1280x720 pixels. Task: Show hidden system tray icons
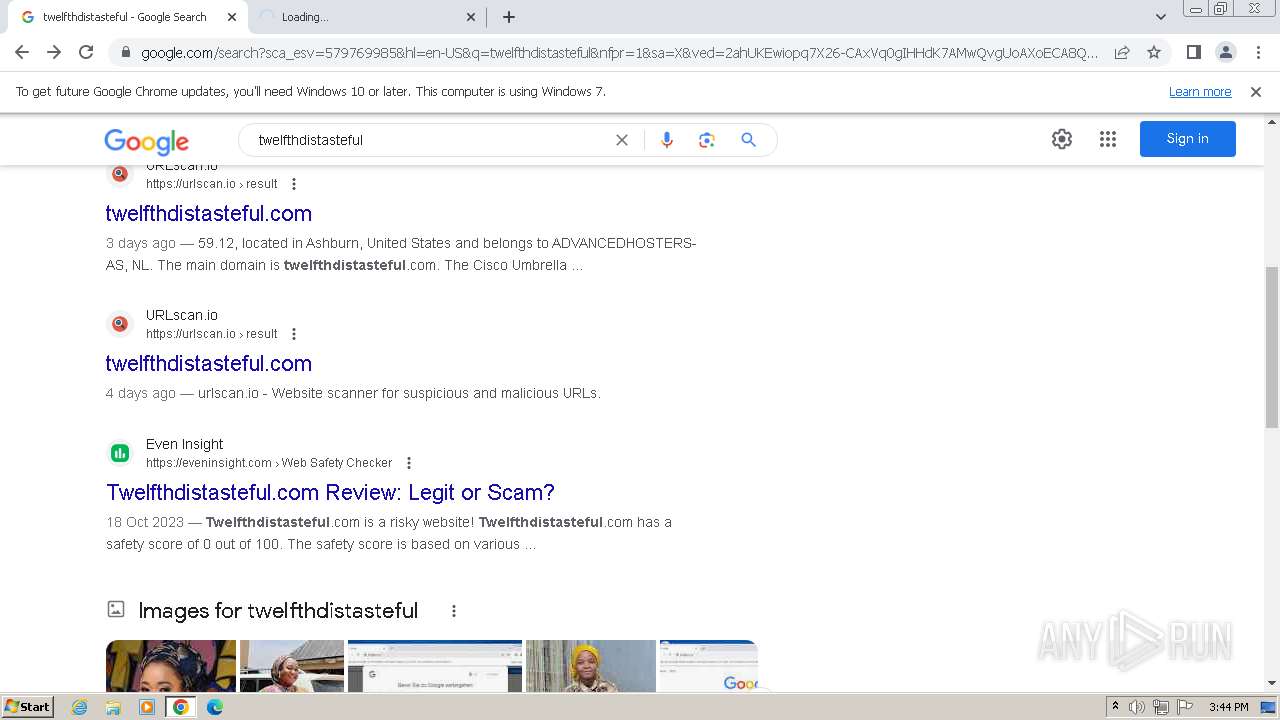(x=1115, y=707)
